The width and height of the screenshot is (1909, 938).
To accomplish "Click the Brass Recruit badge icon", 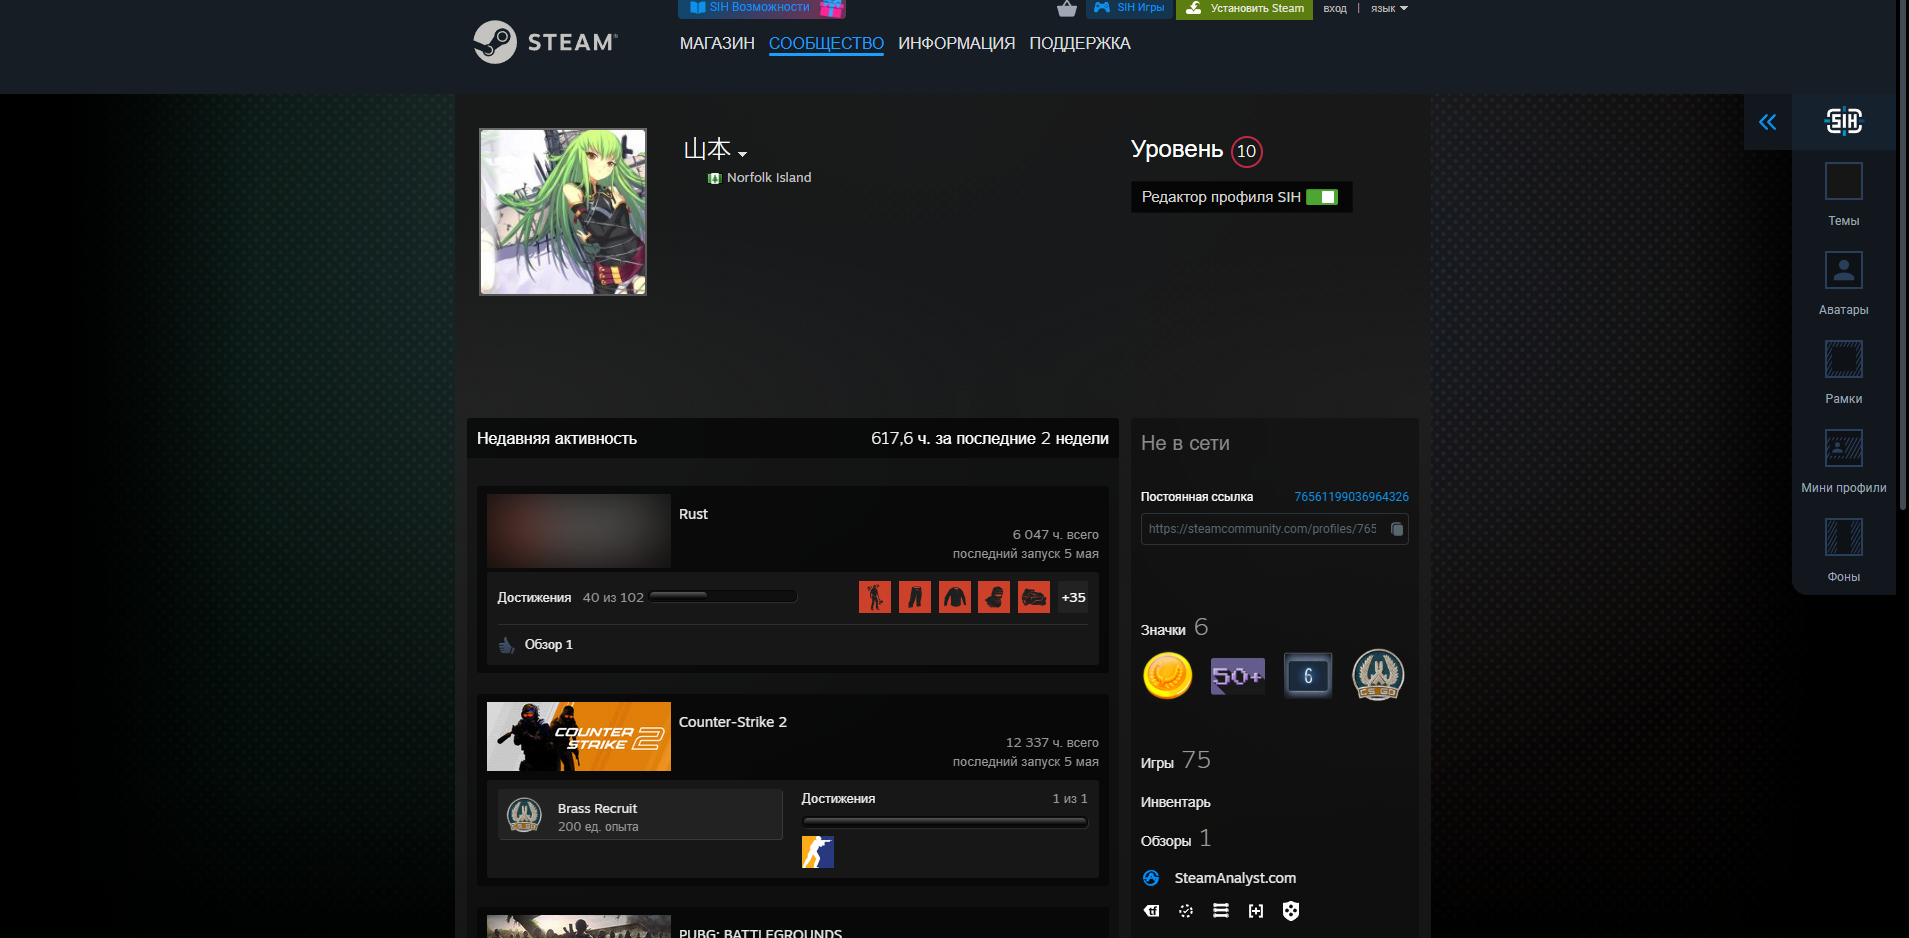I will point(524,815).
